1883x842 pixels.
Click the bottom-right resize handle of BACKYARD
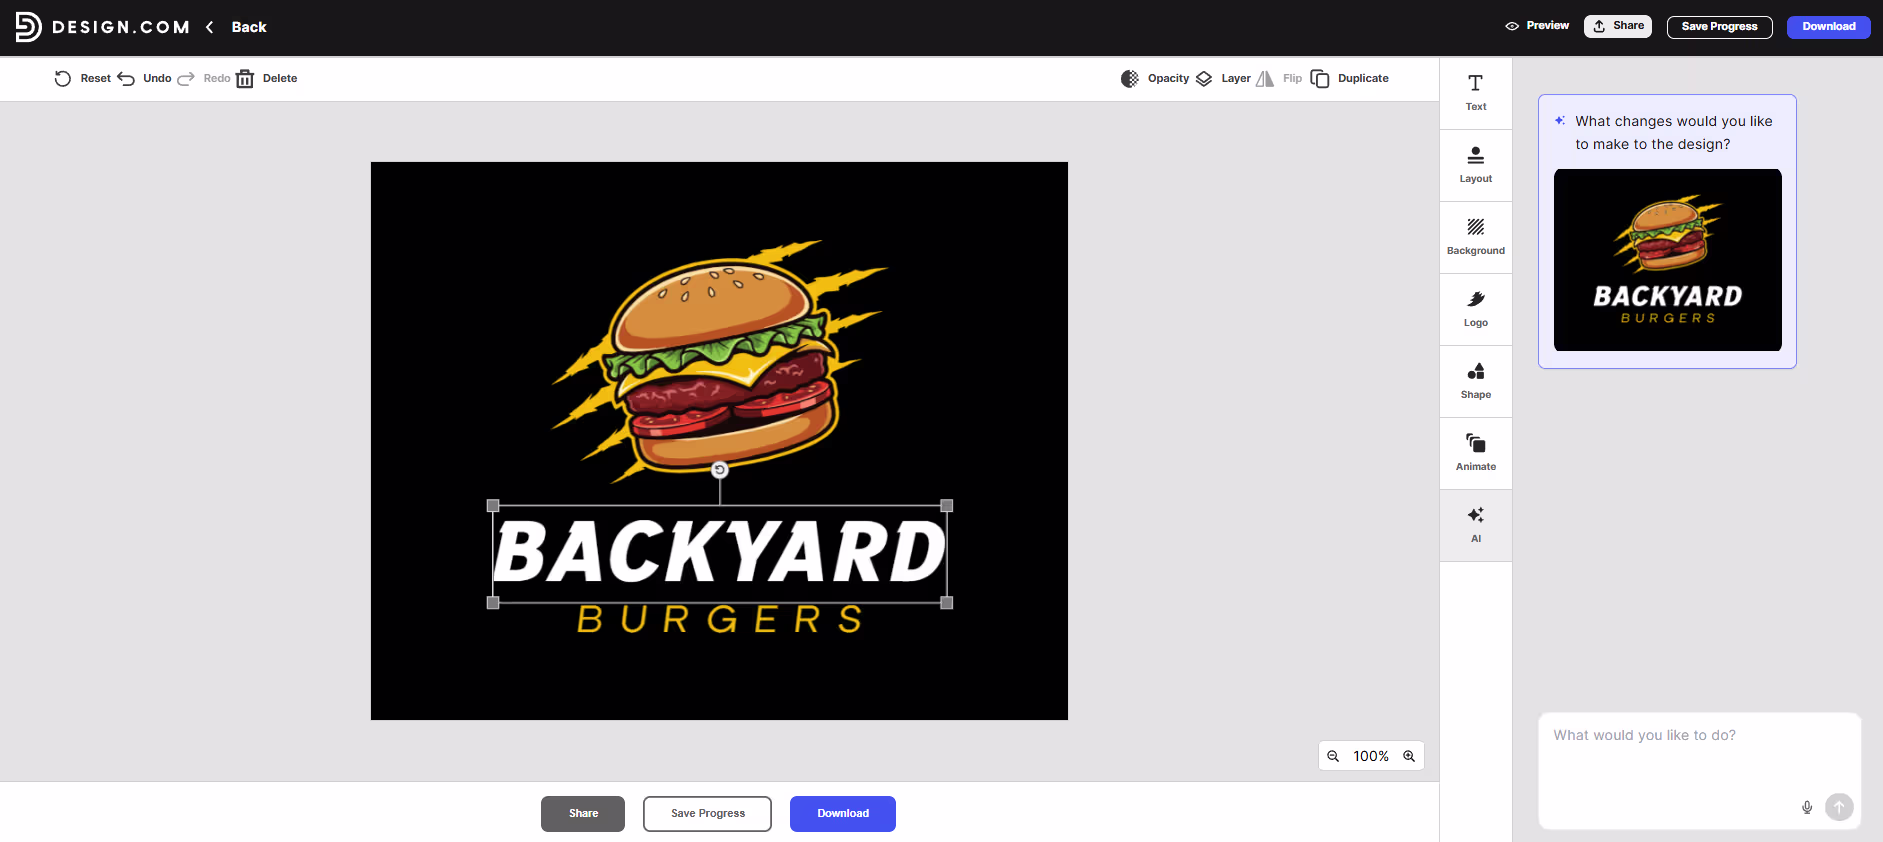pyautogui.click(x=947, y=603)
